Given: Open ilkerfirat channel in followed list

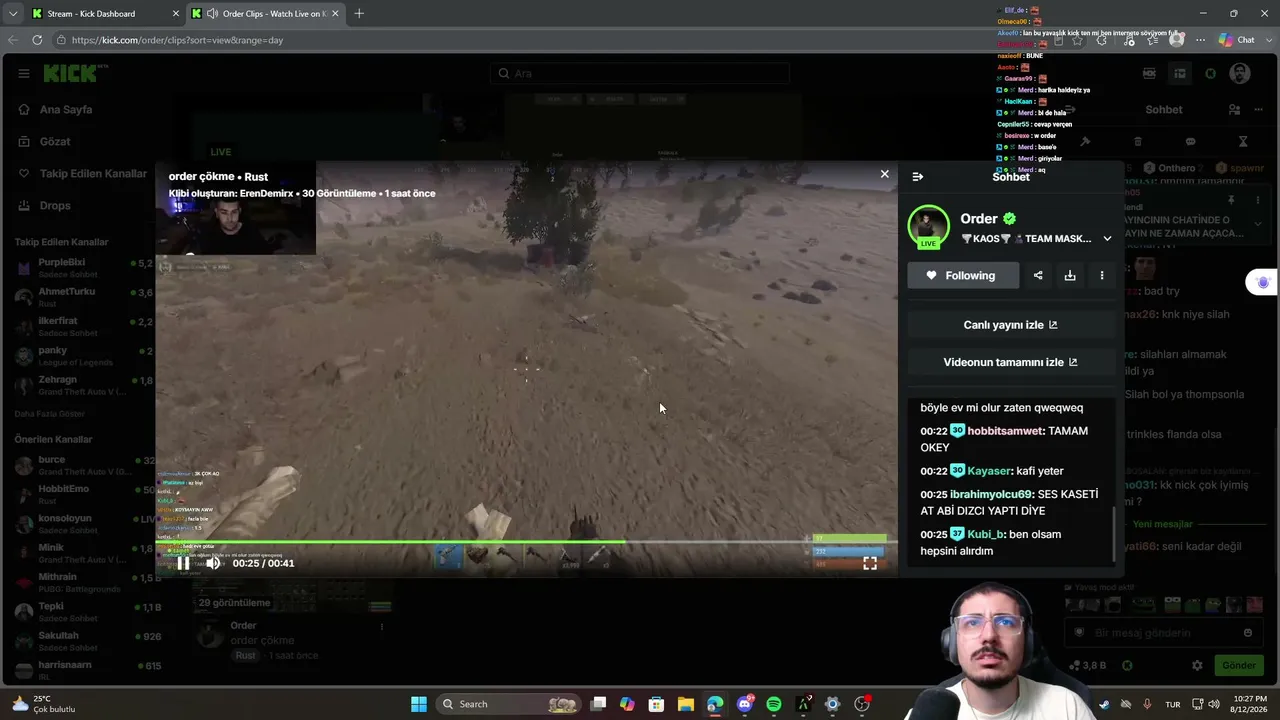Looking at the screenshot, I should click(x=82, y=326).
